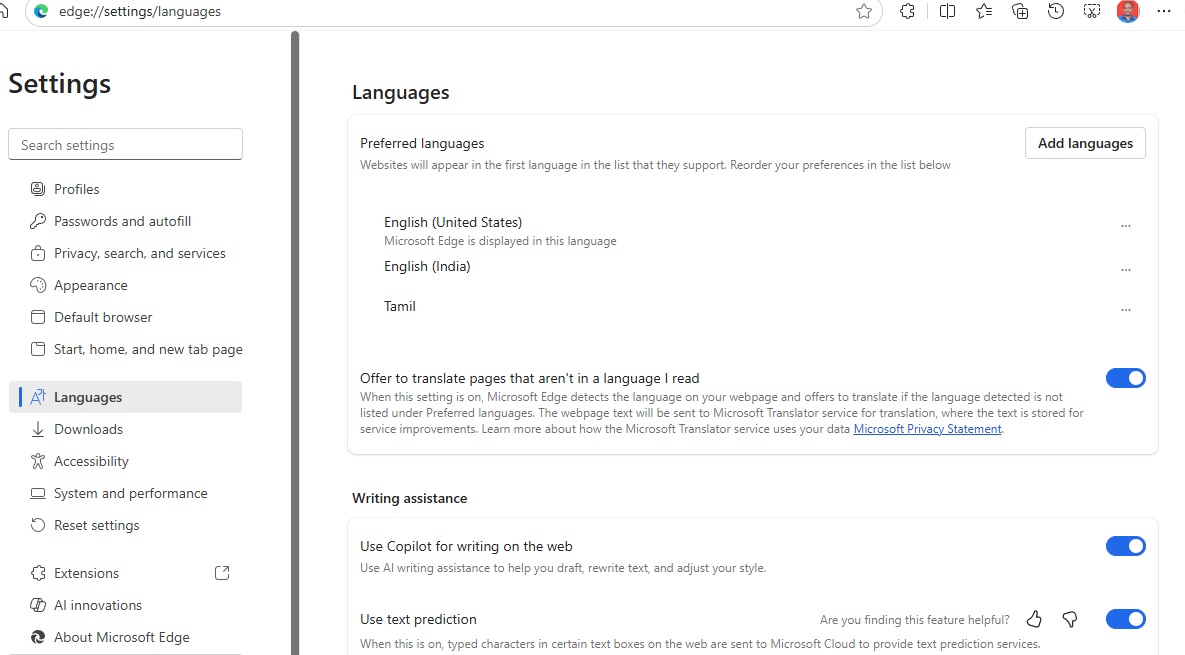Open the Favorites list icon

pos(984,12)
